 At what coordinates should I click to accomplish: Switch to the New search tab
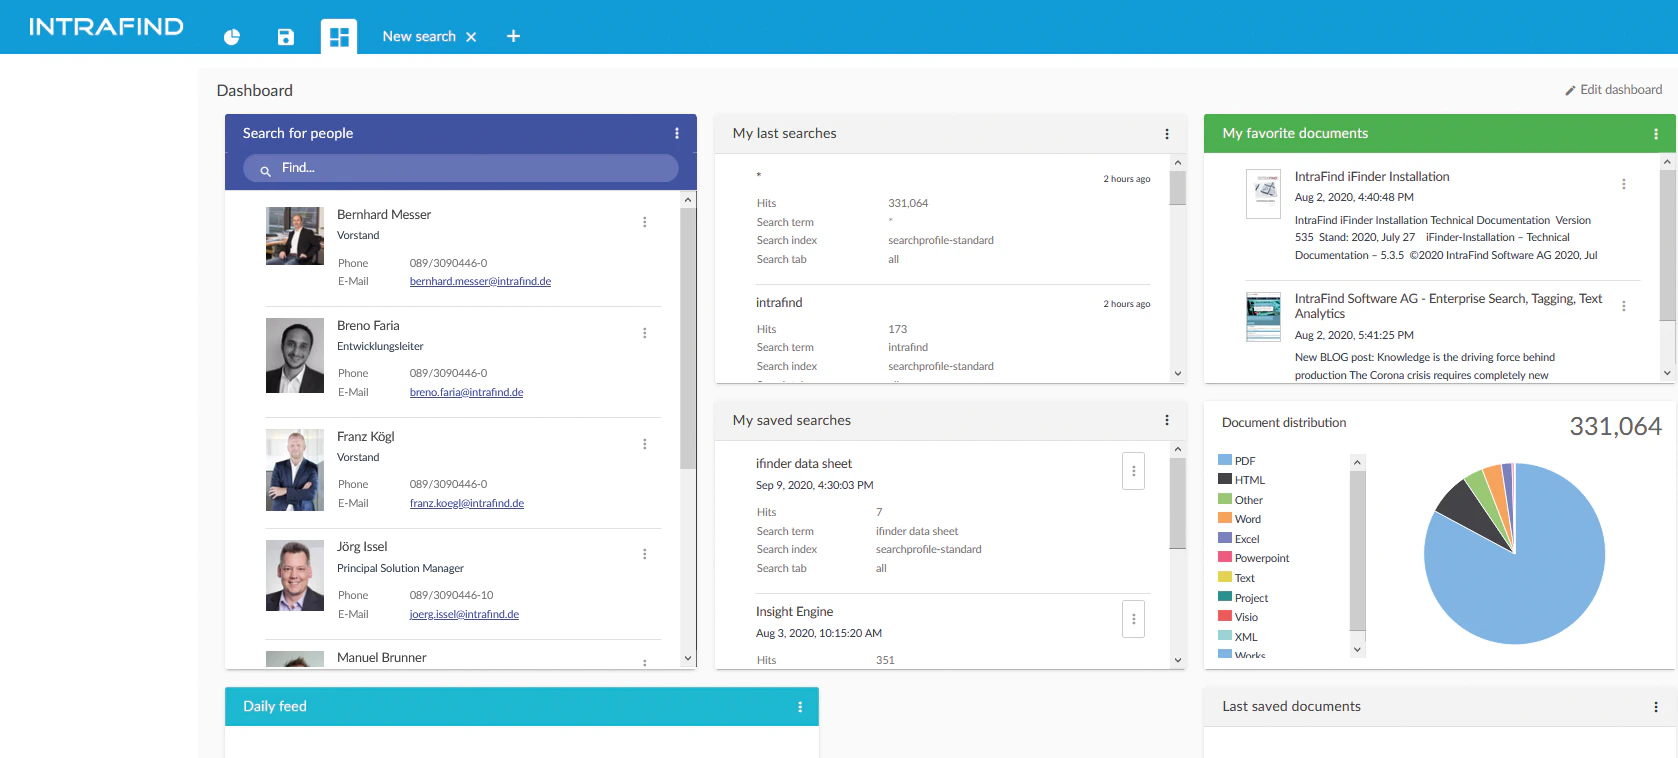click(419, 36)
